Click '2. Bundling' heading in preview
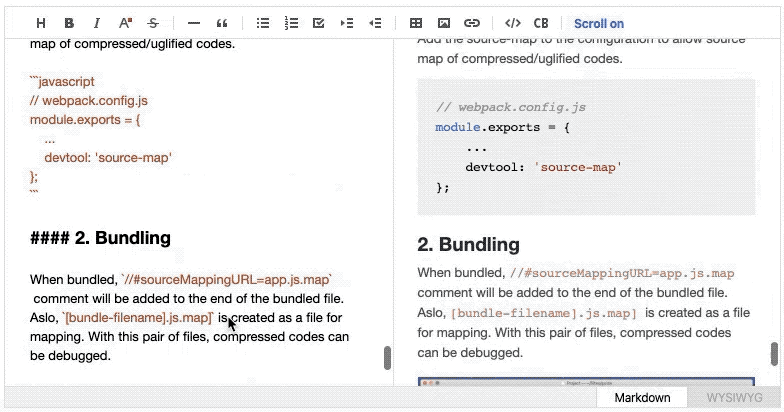Viewport: 784px width, 412px height. 468,244
